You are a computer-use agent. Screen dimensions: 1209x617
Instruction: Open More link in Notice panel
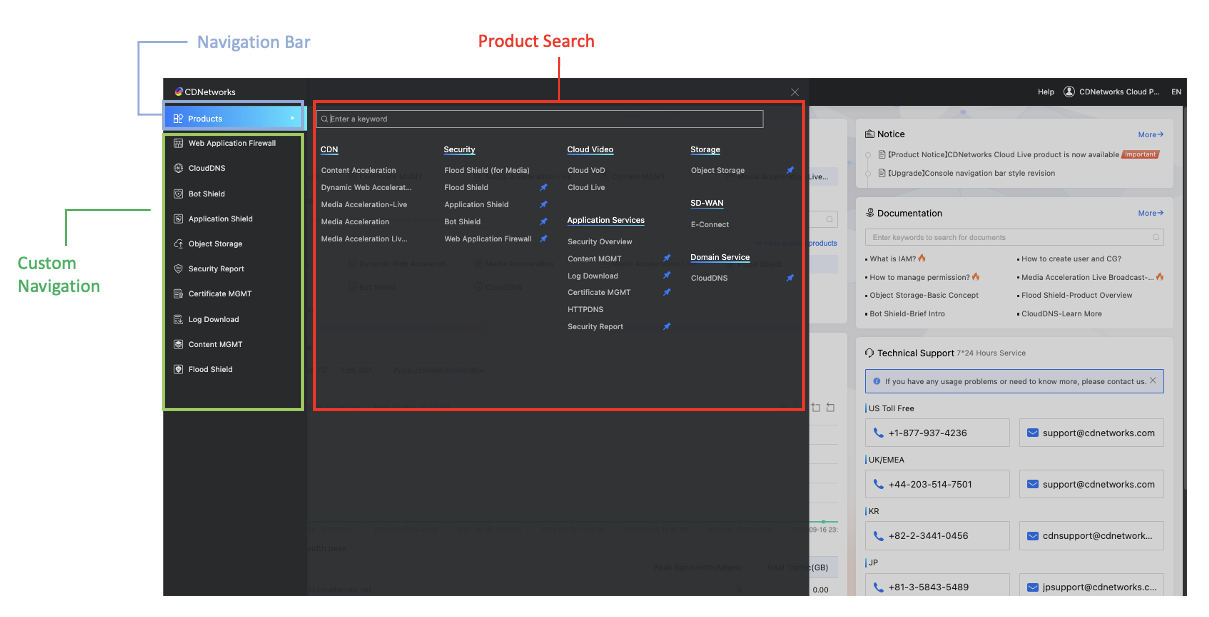tap(1151, 134)
